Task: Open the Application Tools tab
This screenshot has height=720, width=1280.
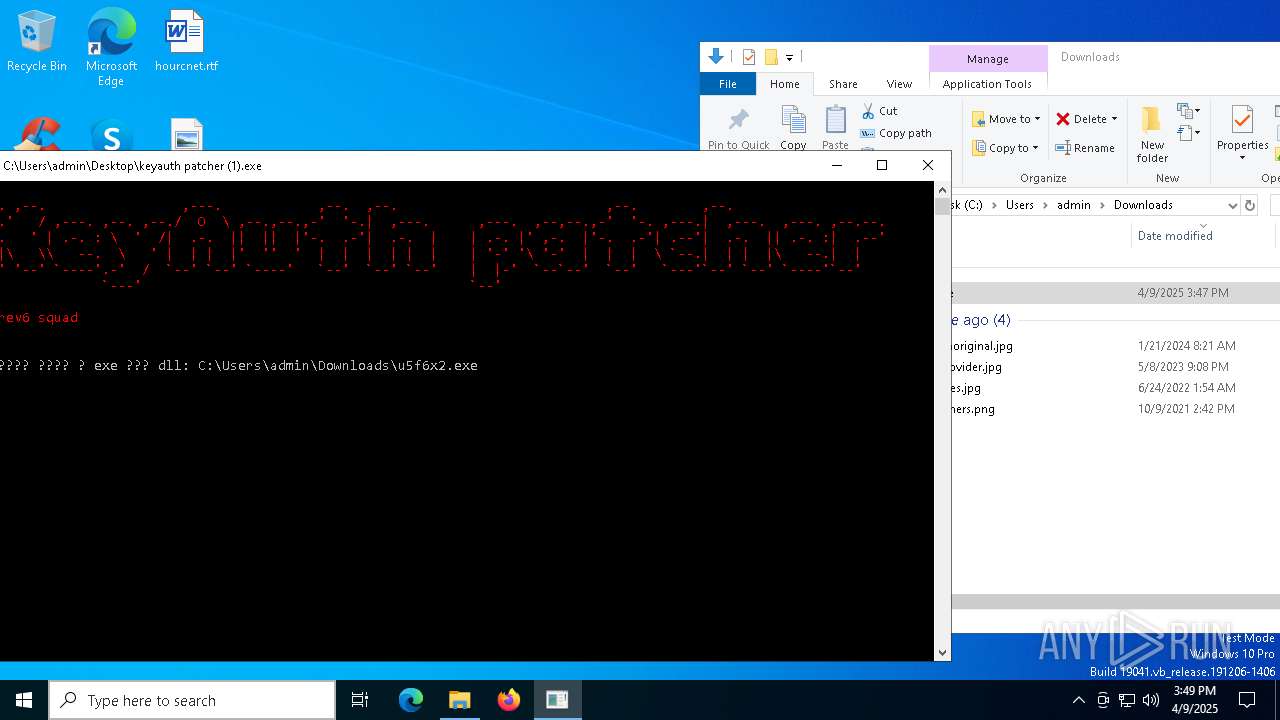Action: (987, 84)
